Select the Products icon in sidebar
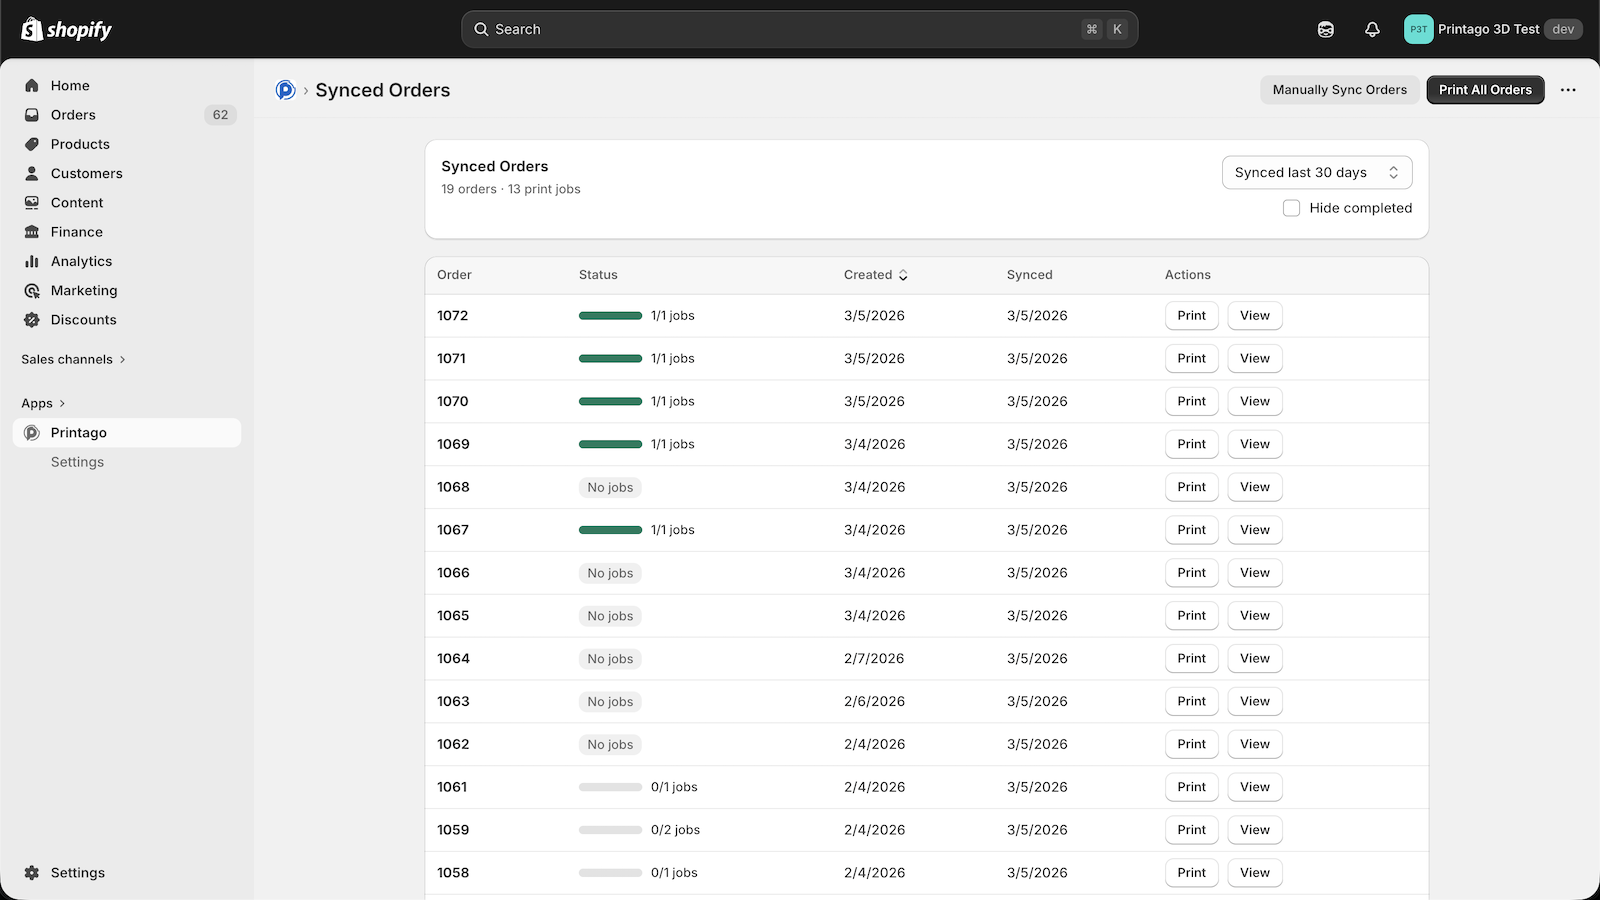Screen dimensions: 1600x900 pyautogui.click(x=32, y=143)
